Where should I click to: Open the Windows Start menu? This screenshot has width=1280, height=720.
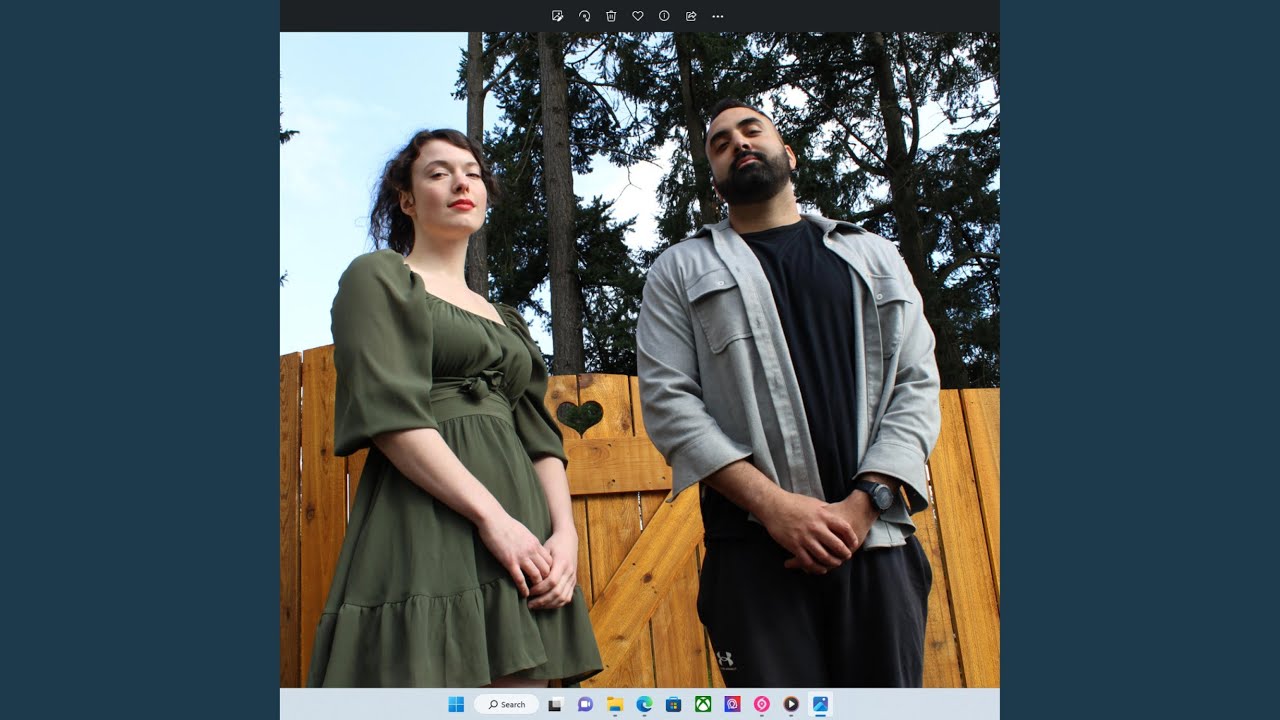tap(456, 704)
